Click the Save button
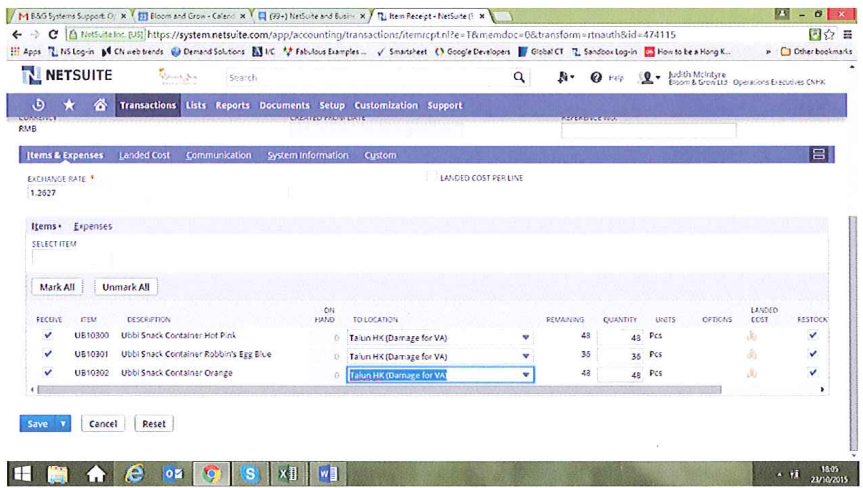Image resolution: width=863 pixels, height=488 pixels. pyautogui.click(x=37, y=424)
